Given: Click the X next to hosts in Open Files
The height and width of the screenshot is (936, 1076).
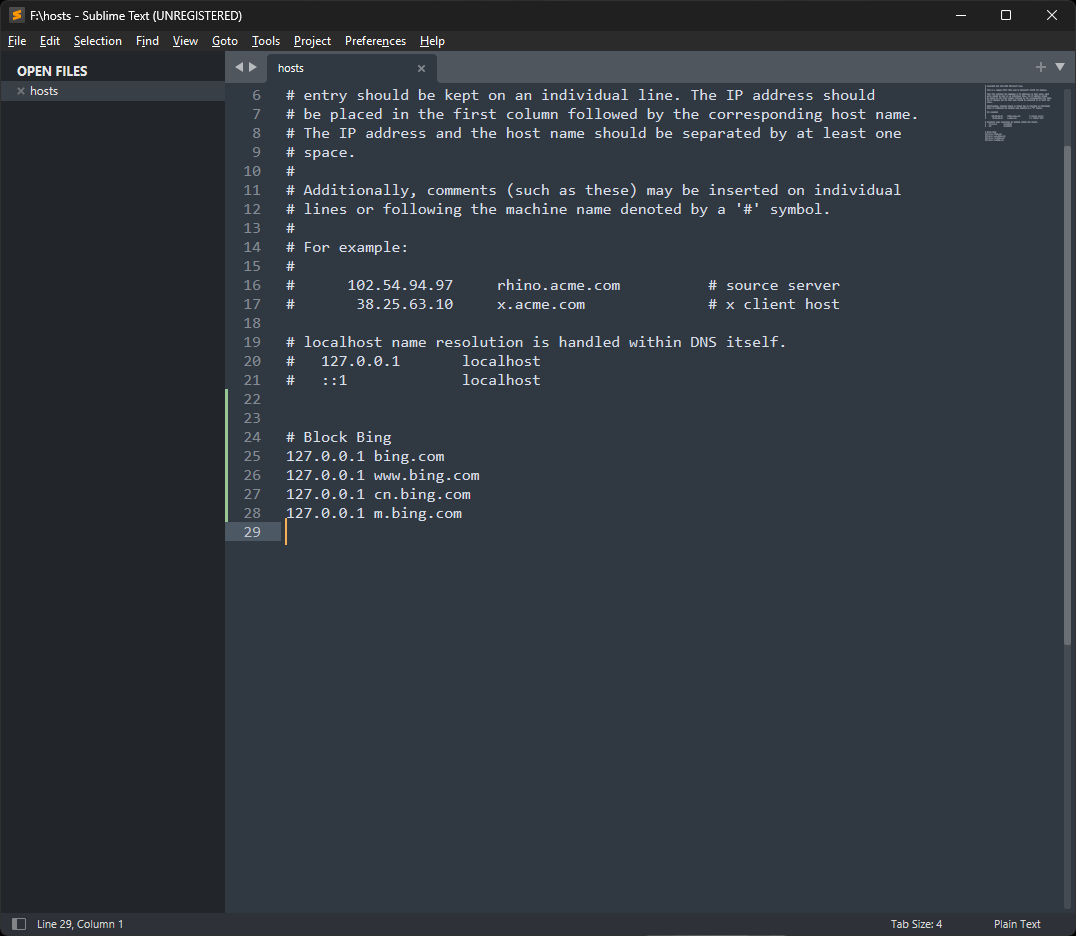Looking at the screenshot, I should 20,91.
